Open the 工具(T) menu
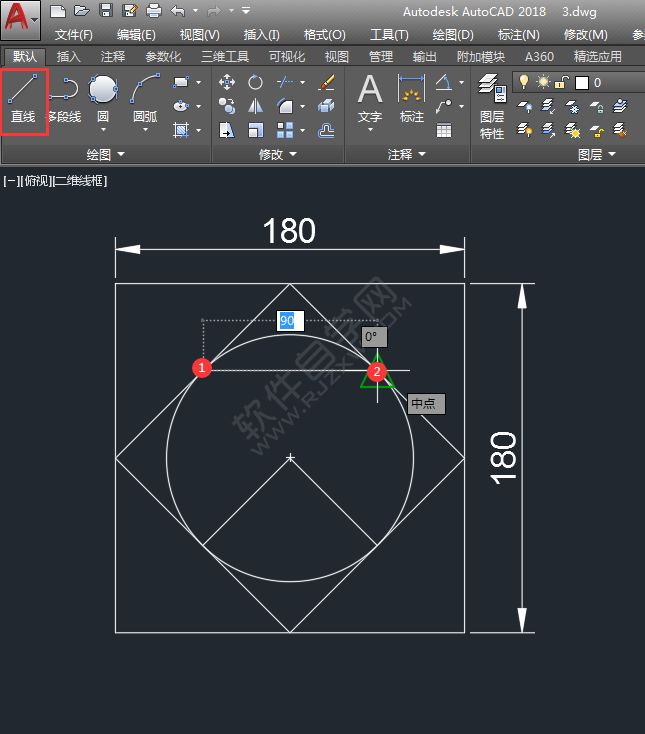Screen dimensions: 645x734 click(389, 35)
